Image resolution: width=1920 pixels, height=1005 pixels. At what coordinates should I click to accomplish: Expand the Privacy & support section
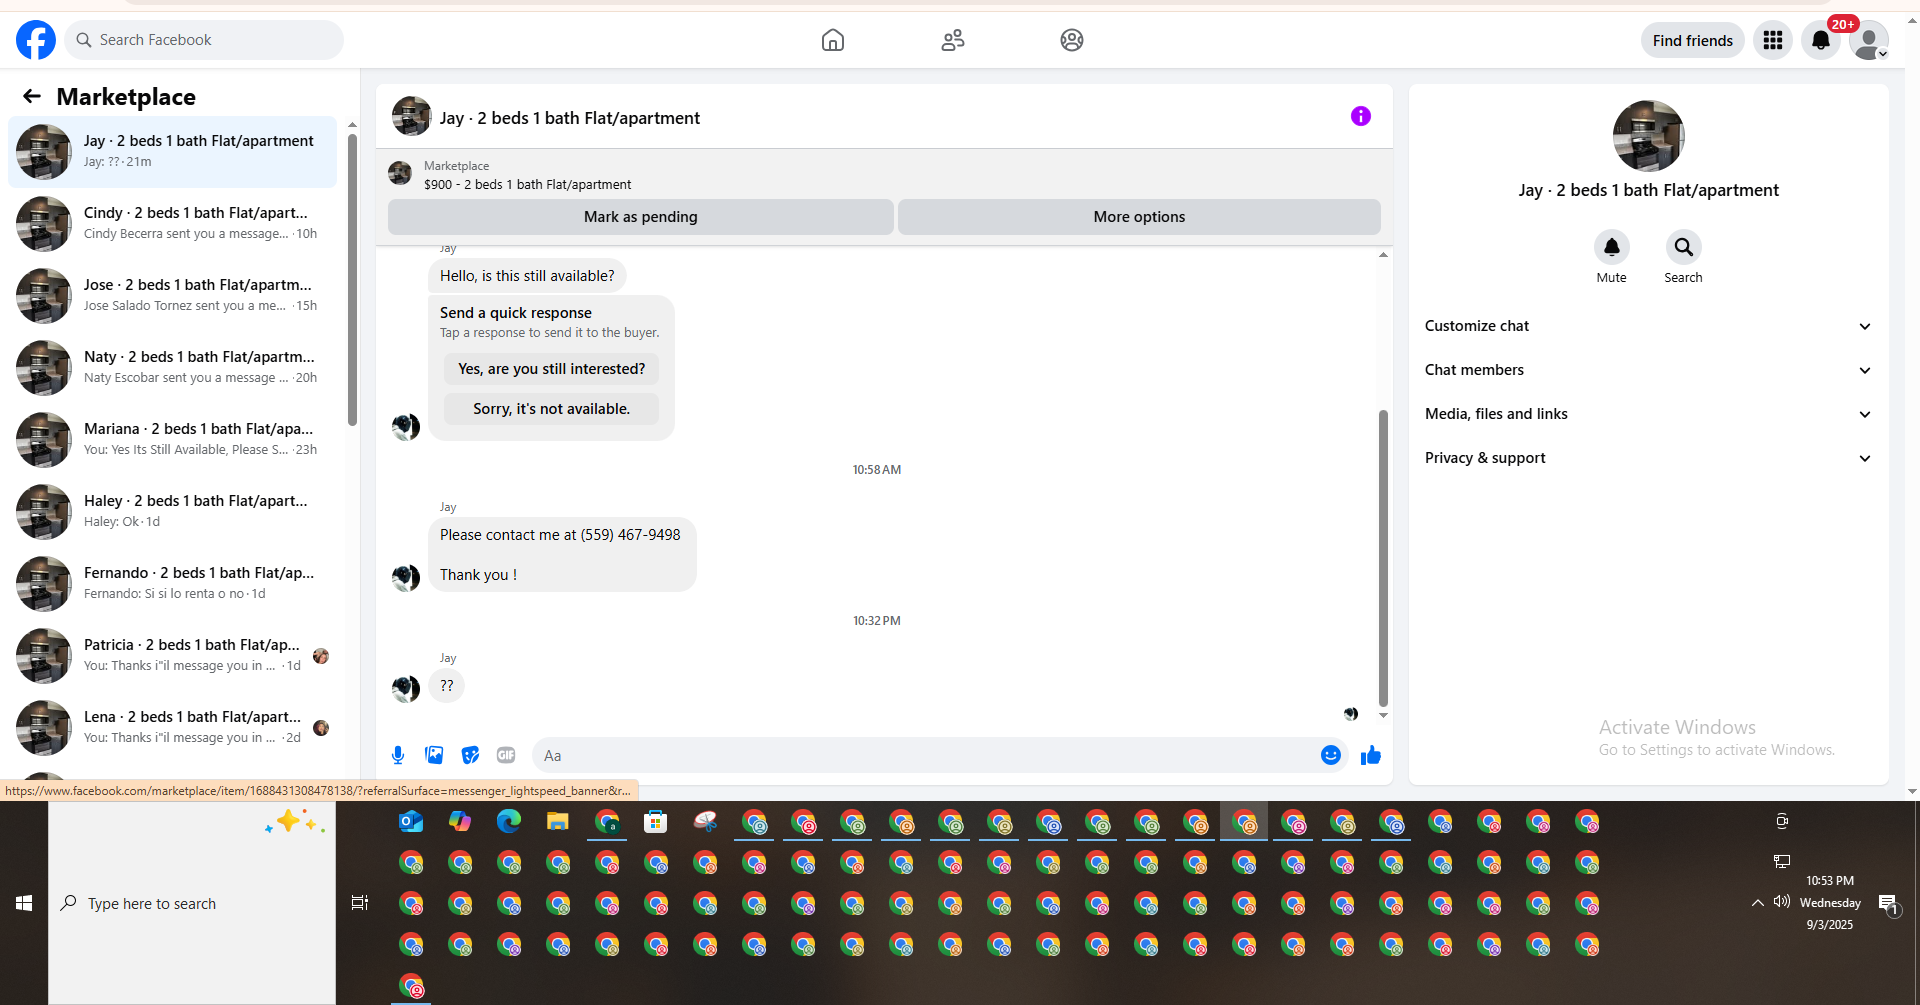[x=1649, y=458]
